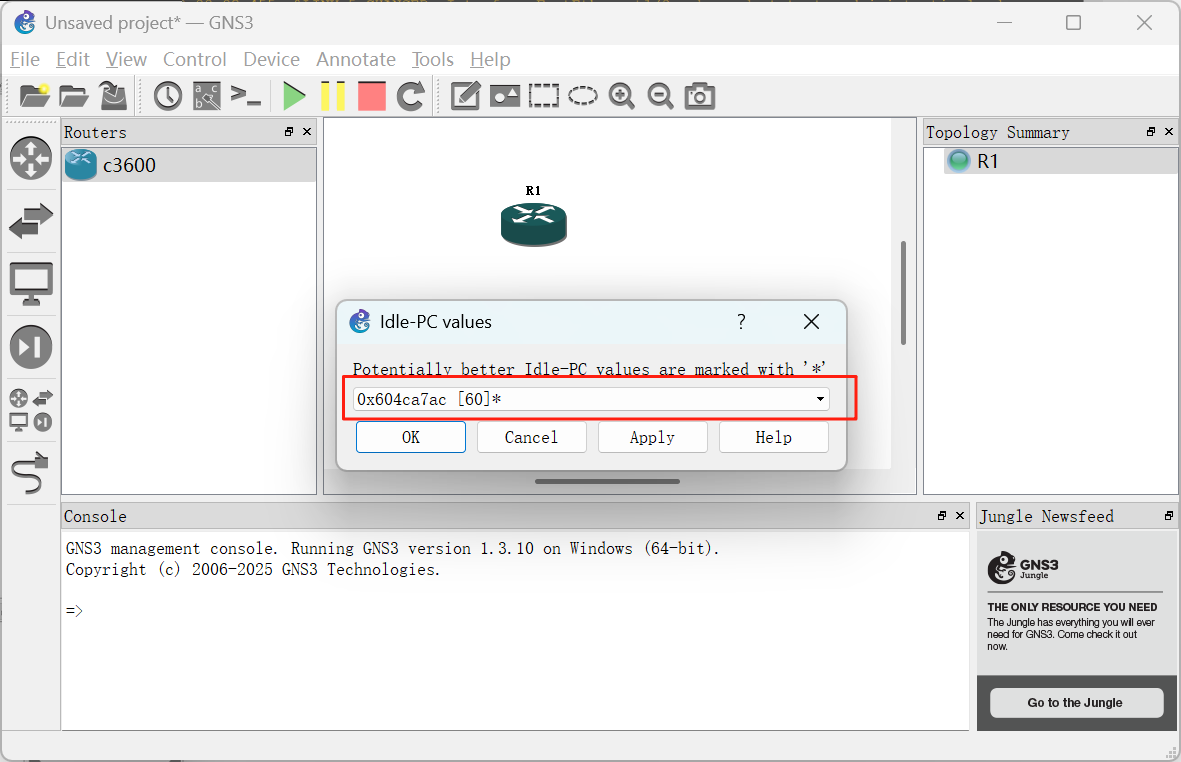1181x762 pixels.
Task: Select R1 in Topology Summary
Action: tap(1060, 161)
